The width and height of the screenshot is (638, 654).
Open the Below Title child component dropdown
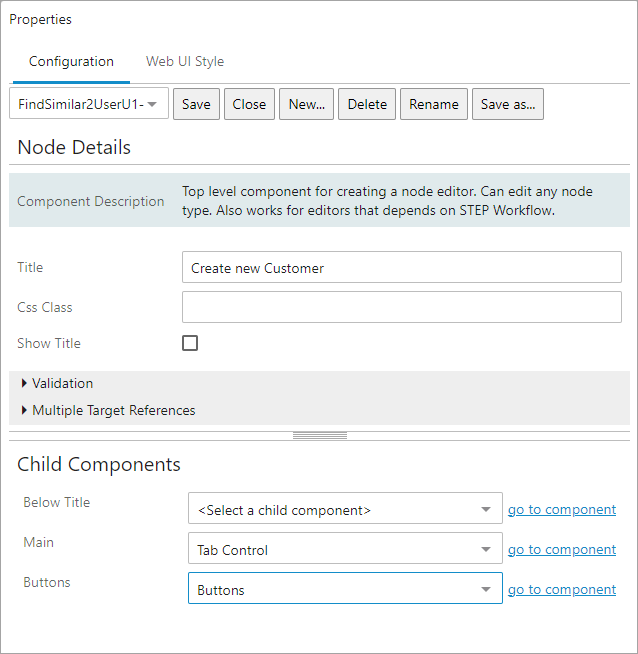(x=345, y=508)
